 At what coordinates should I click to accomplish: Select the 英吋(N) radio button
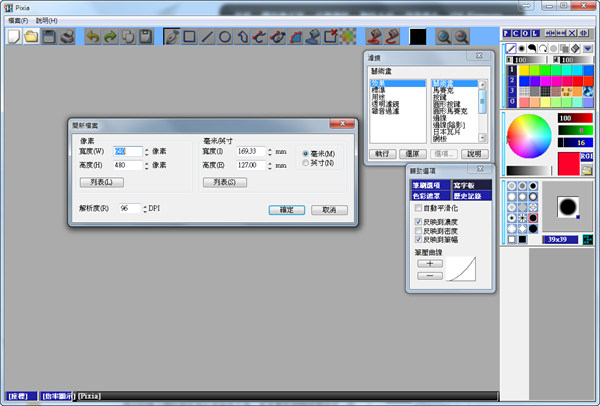(x=306, y=162)
